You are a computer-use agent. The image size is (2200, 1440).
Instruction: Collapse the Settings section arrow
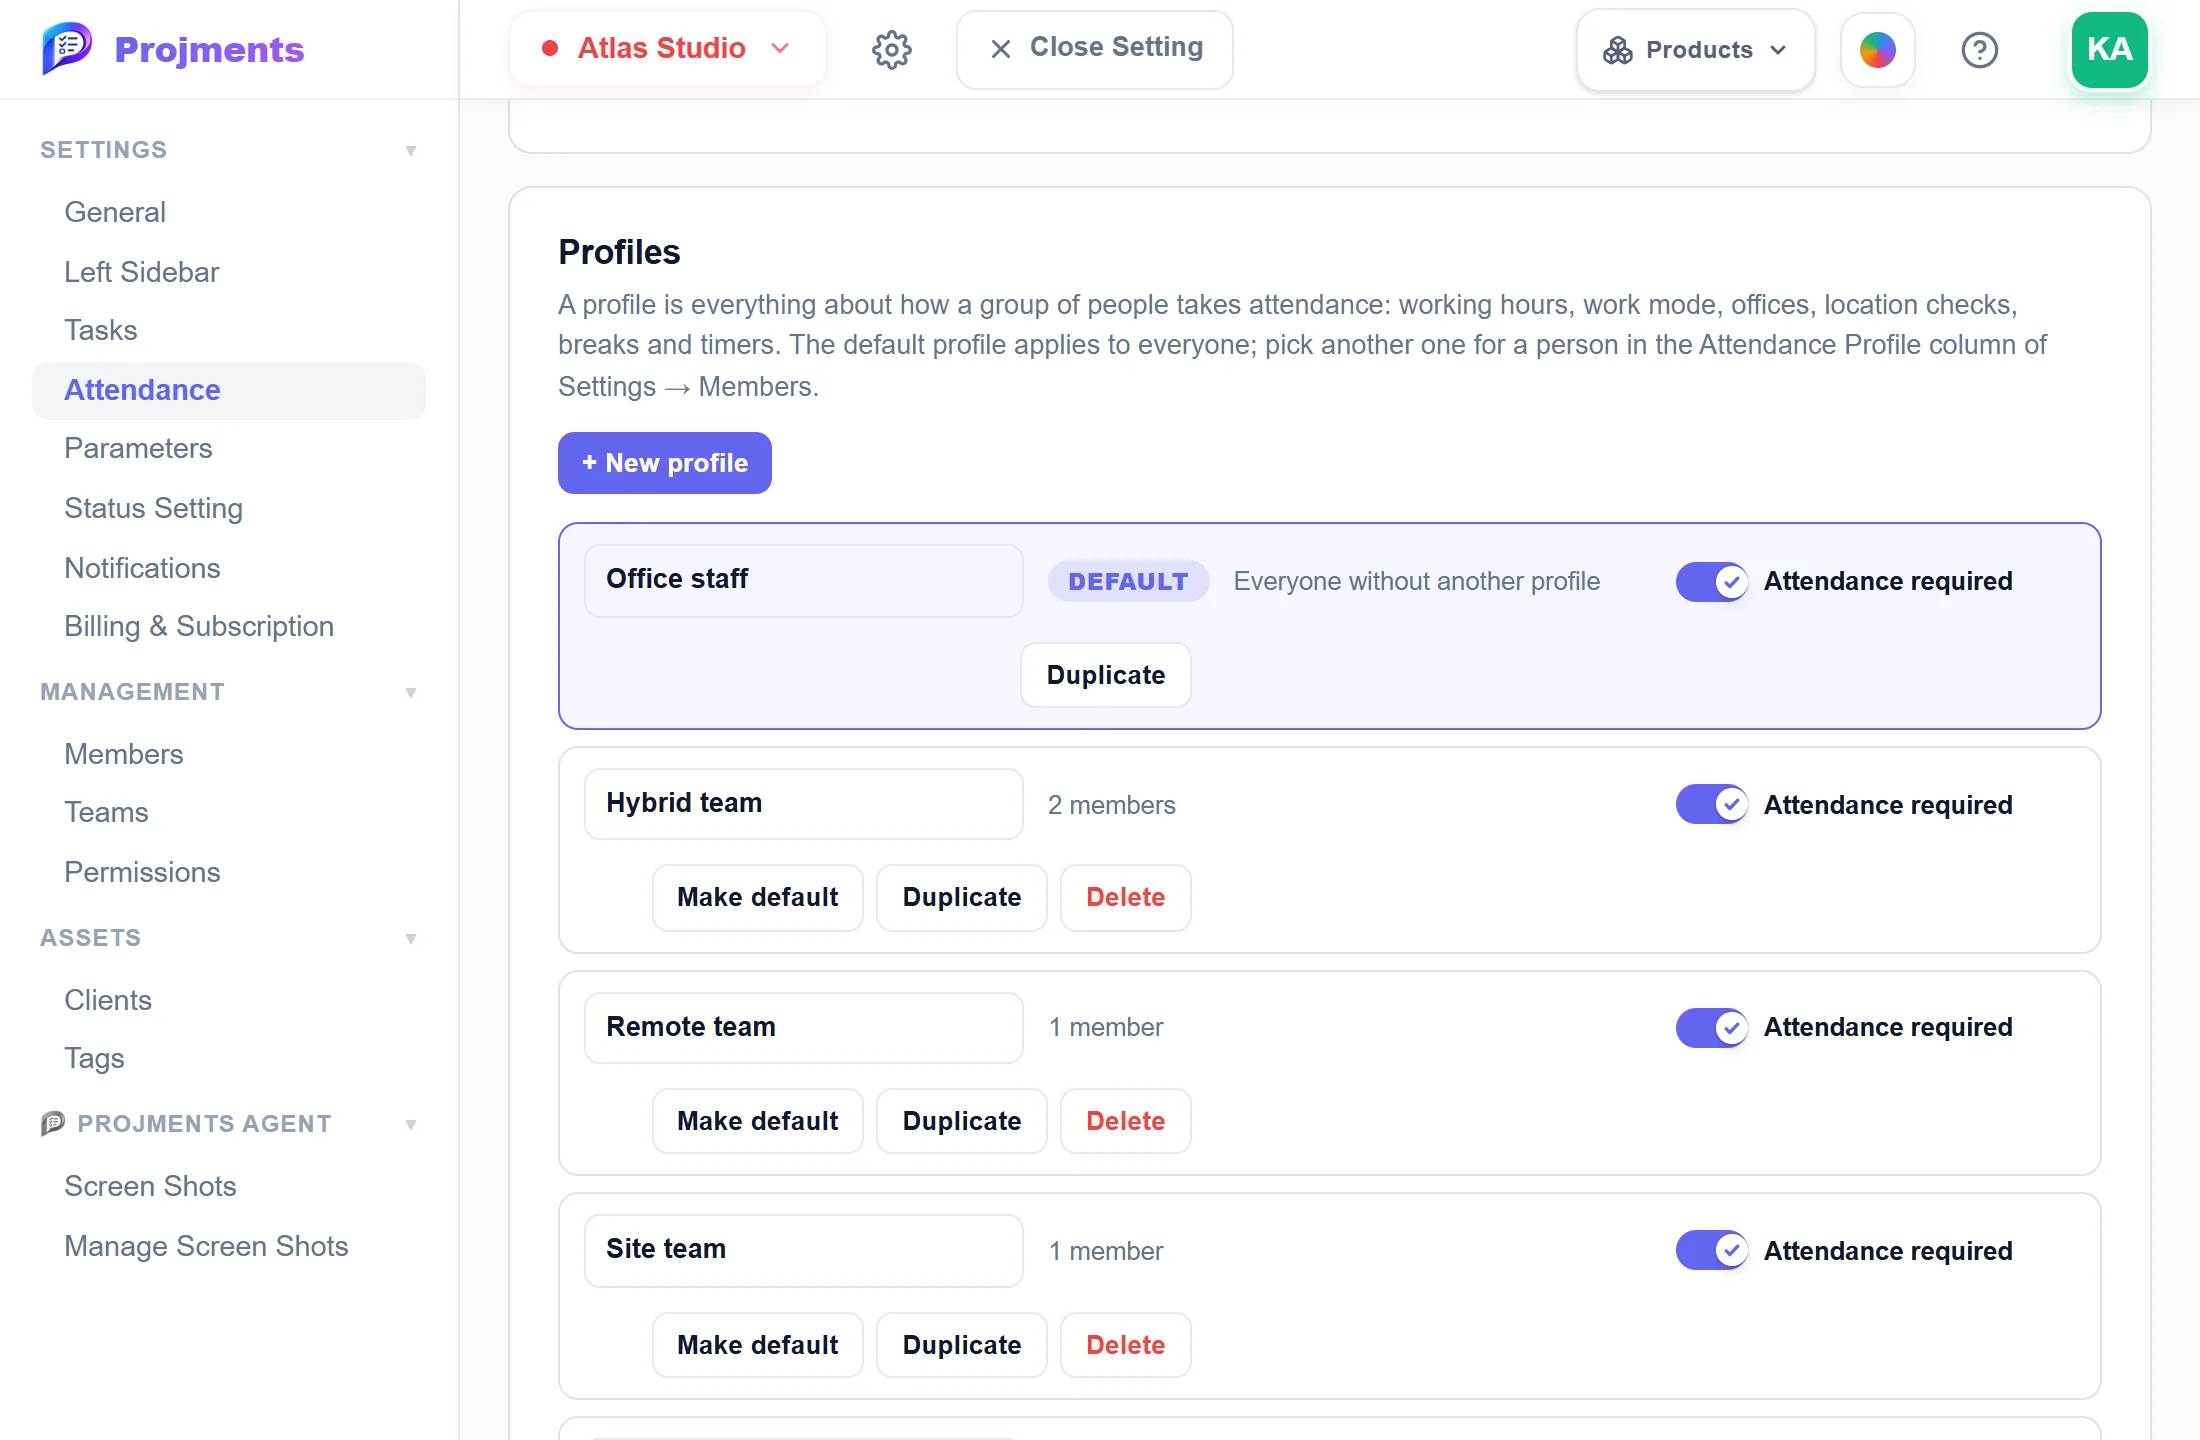coord(410,150)
